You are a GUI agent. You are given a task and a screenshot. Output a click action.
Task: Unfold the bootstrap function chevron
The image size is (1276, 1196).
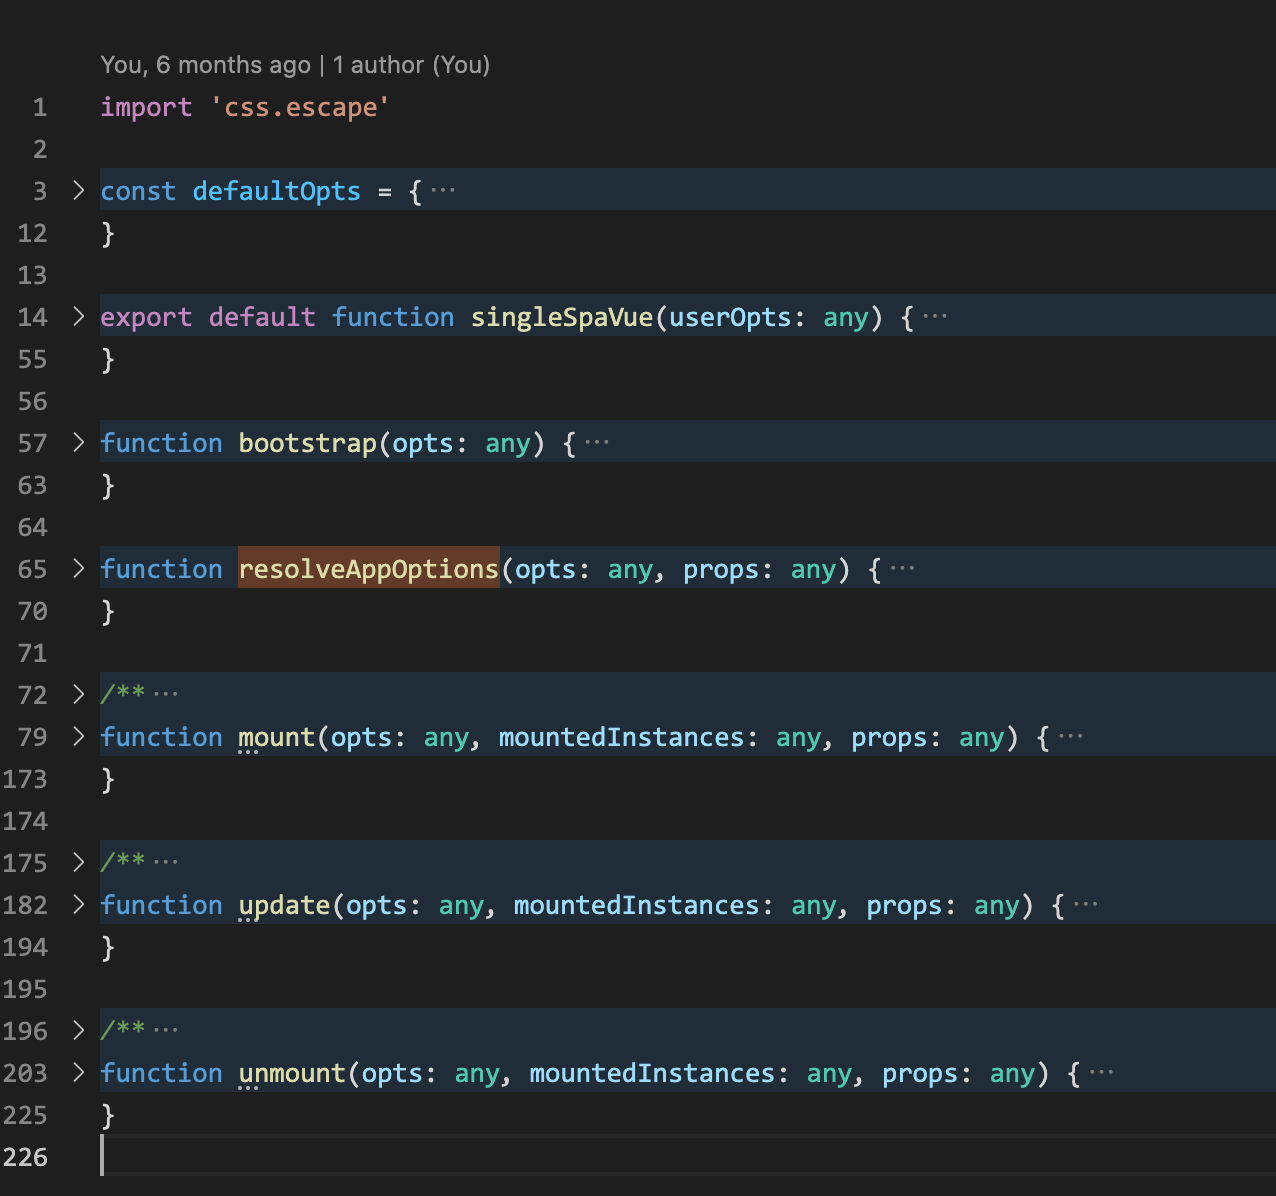[x=79, y=442]
